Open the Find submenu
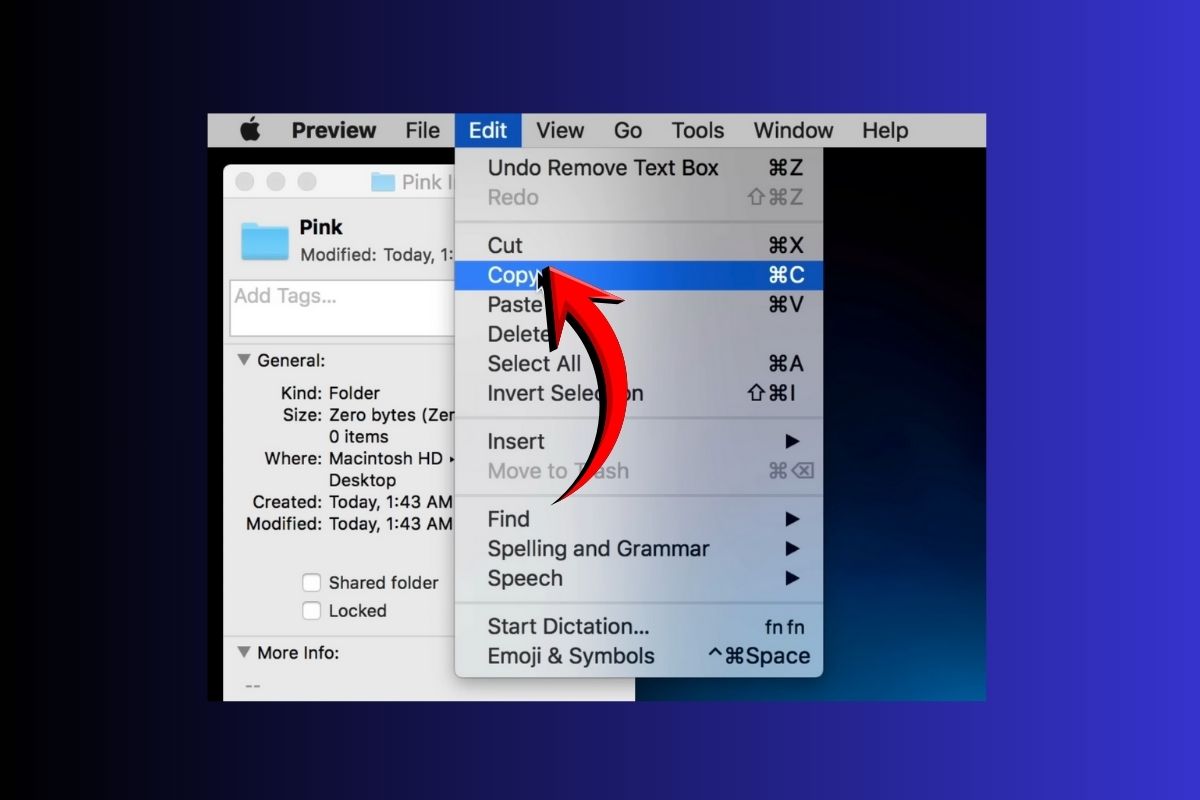1200x800 pixels. 639,519
